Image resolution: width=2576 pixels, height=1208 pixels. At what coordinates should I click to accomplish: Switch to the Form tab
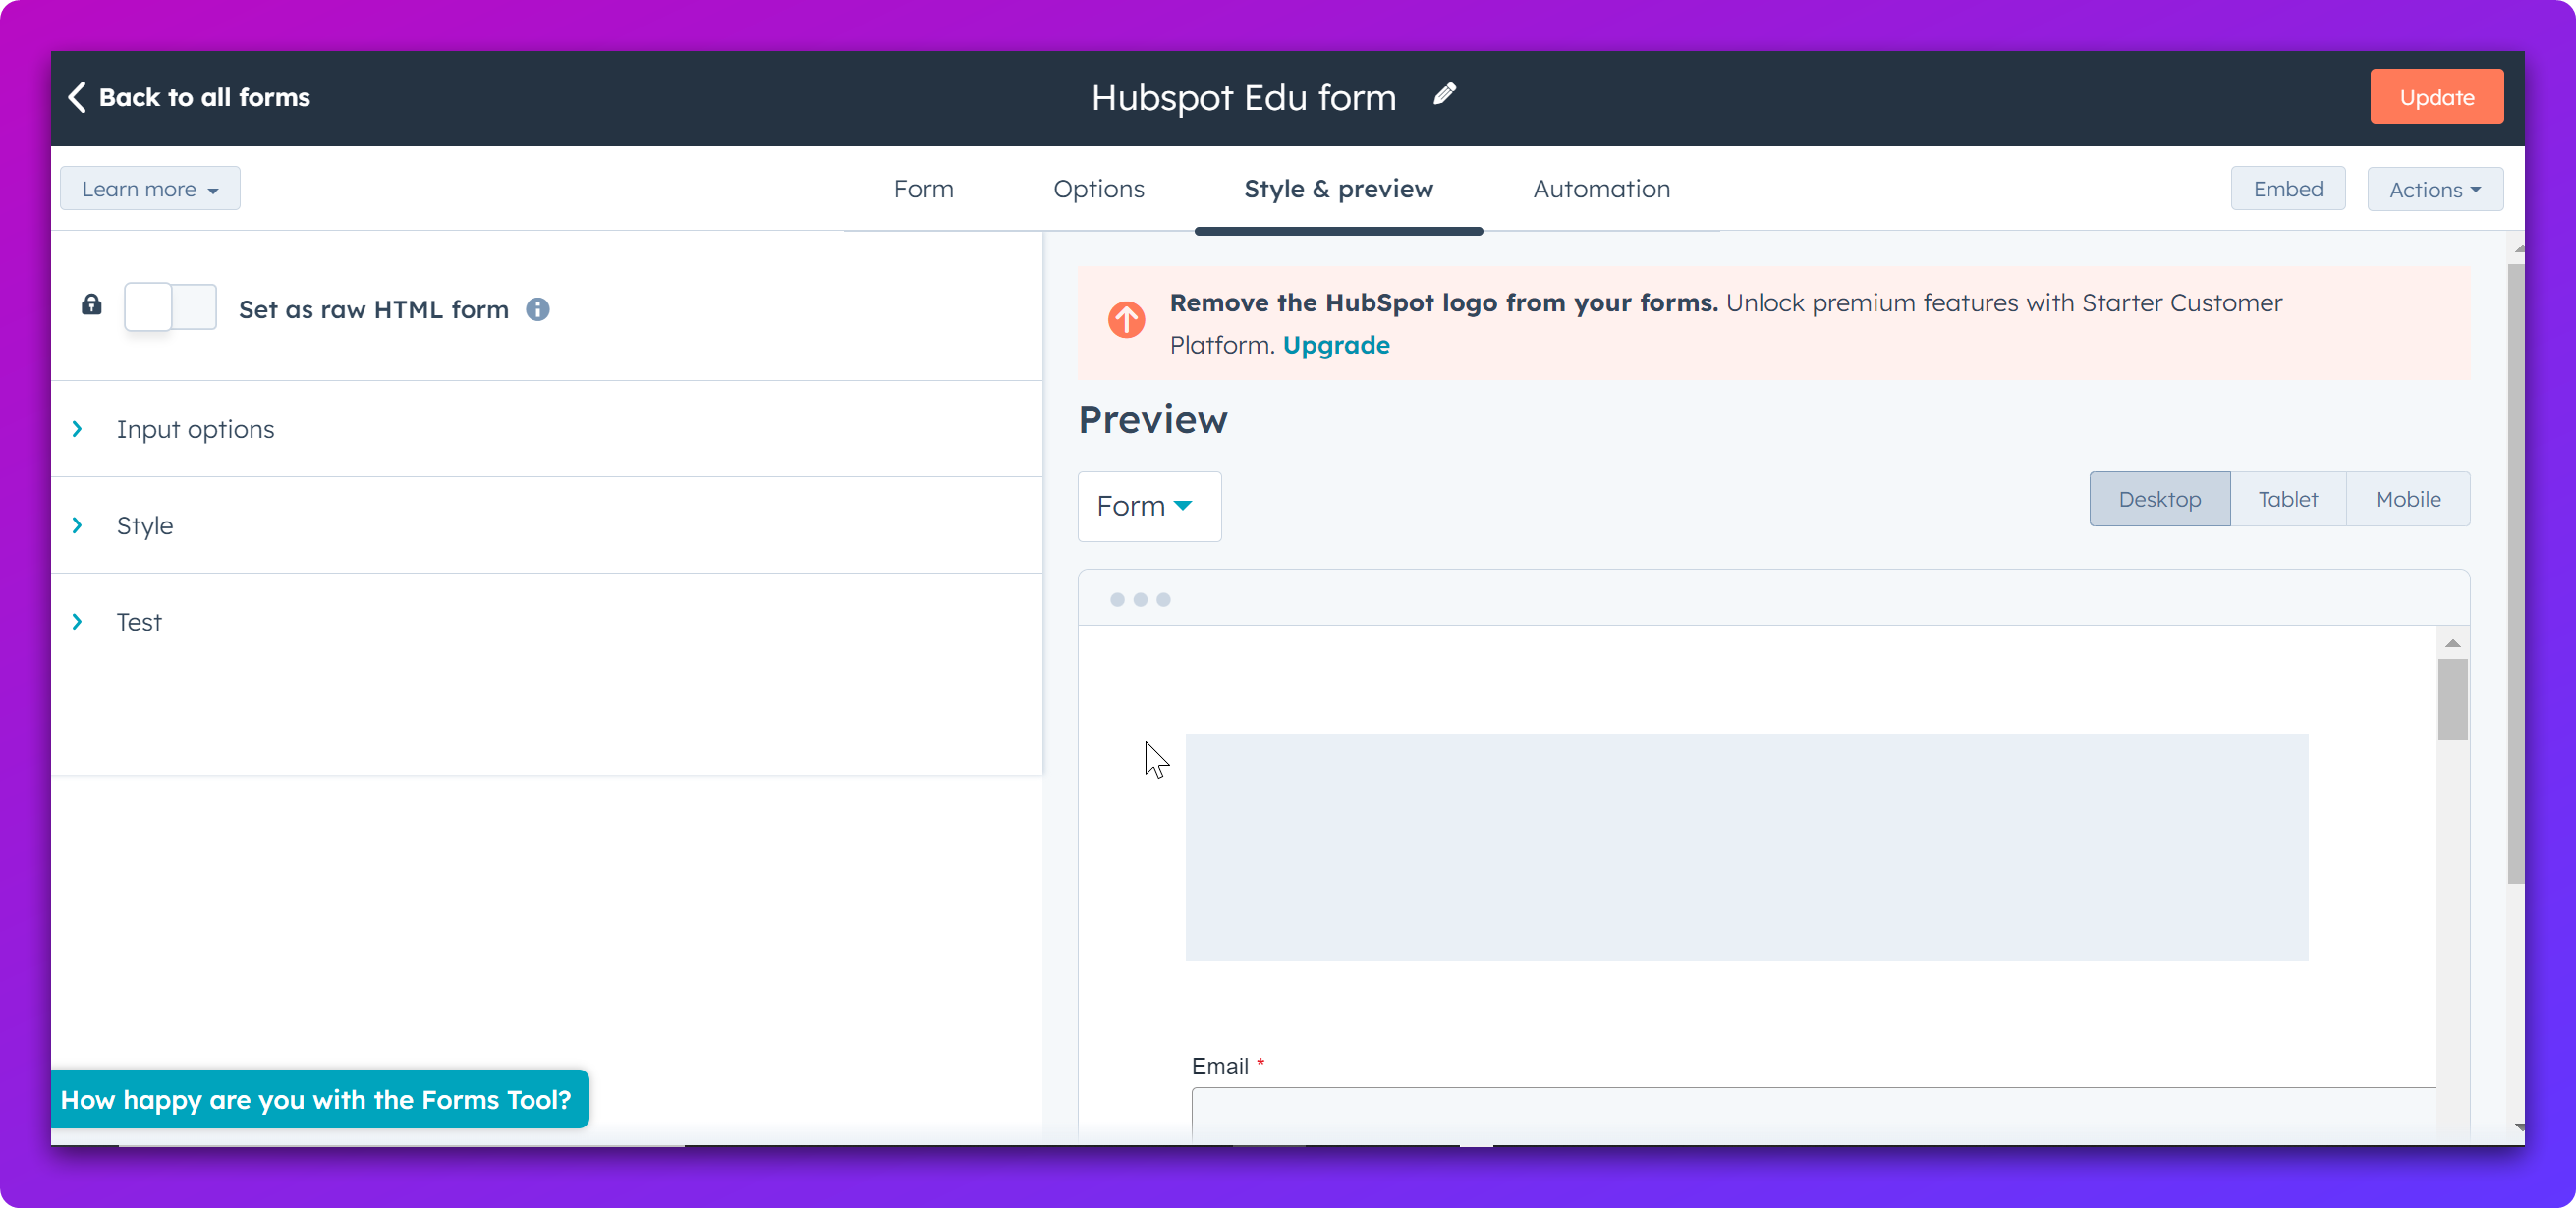[923, 189]
